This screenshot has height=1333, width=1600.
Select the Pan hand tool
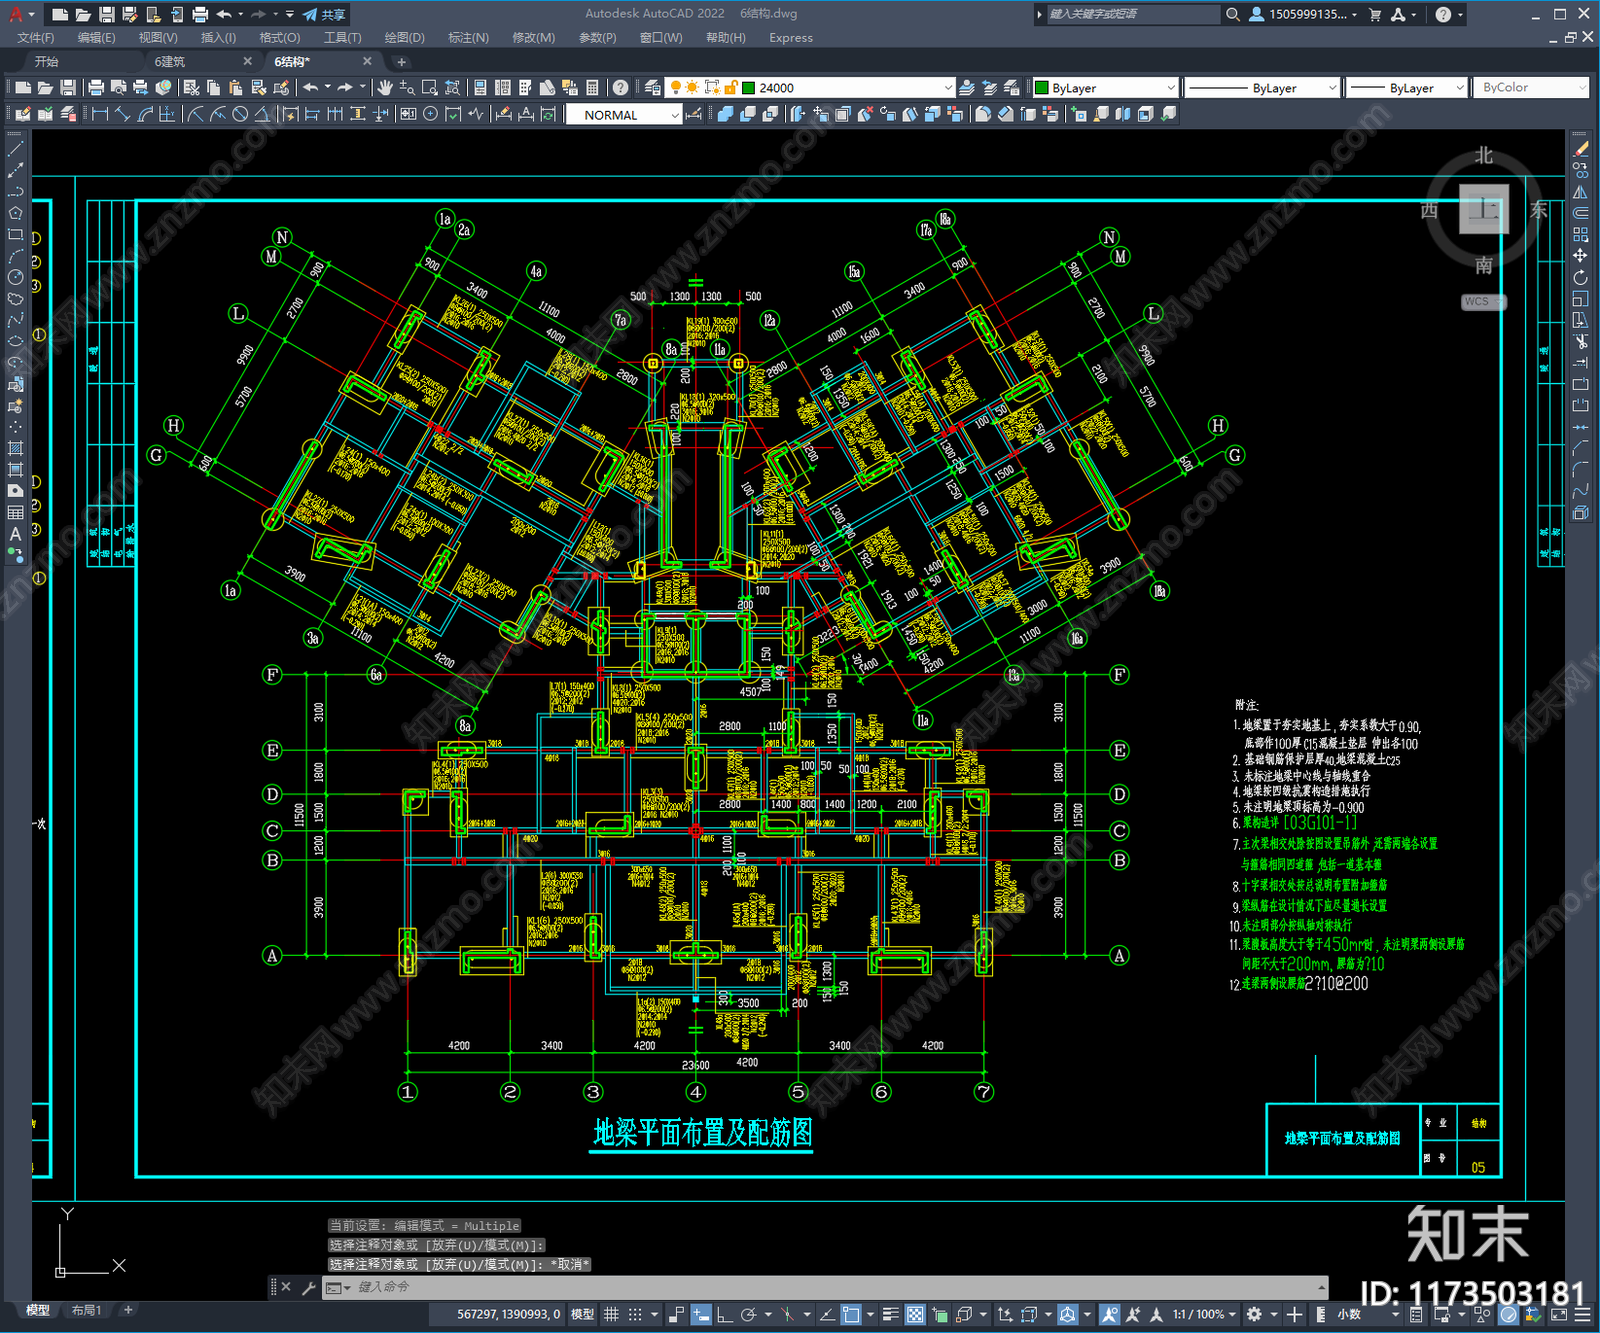click(x=385, y=88)
